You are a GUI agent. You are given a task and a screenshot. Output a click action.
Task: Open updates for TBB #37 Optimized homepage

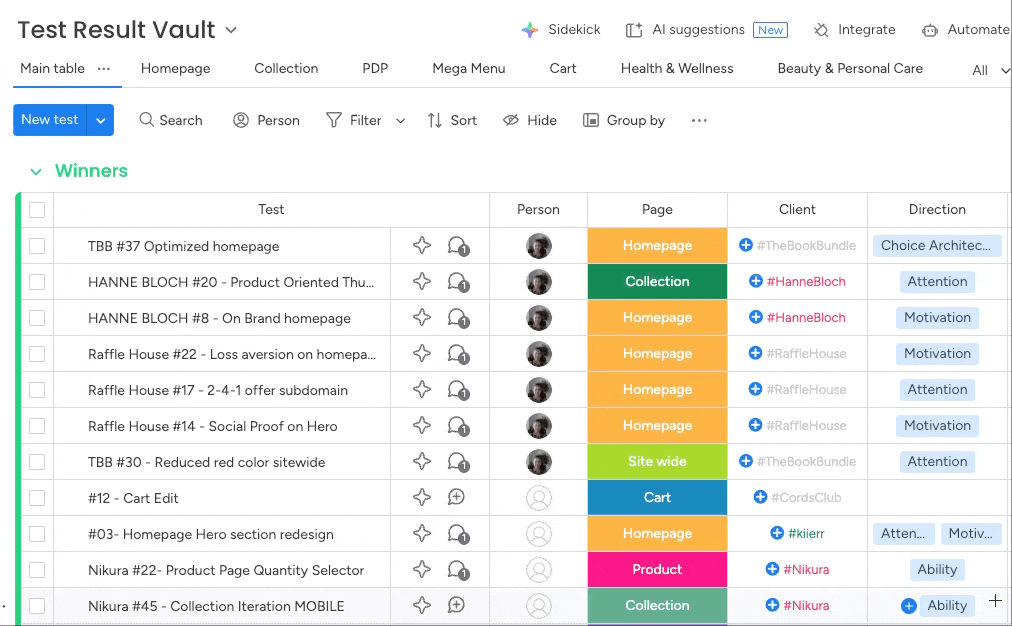pos(458,246)
